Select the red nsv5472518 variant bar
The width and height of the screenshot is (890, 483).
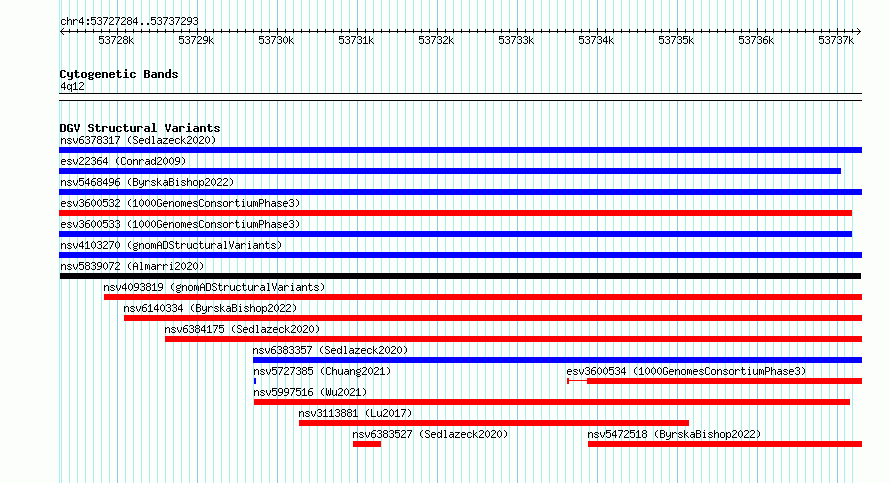[725, 444]
